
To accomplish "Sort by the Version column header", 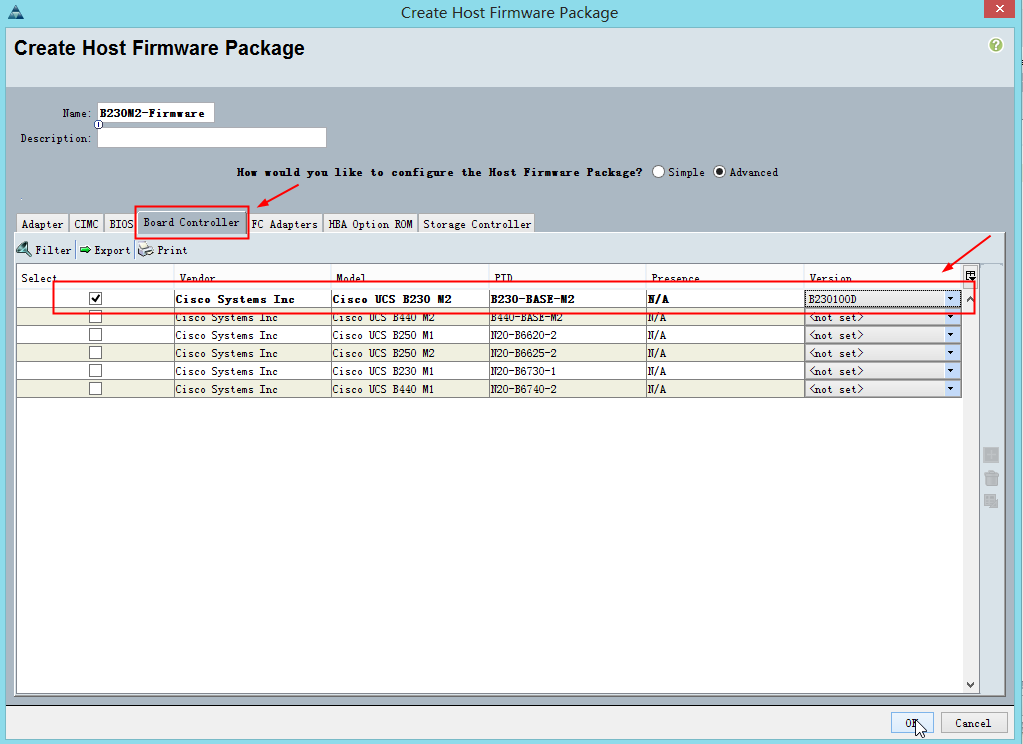I will (x=883, y=277).
